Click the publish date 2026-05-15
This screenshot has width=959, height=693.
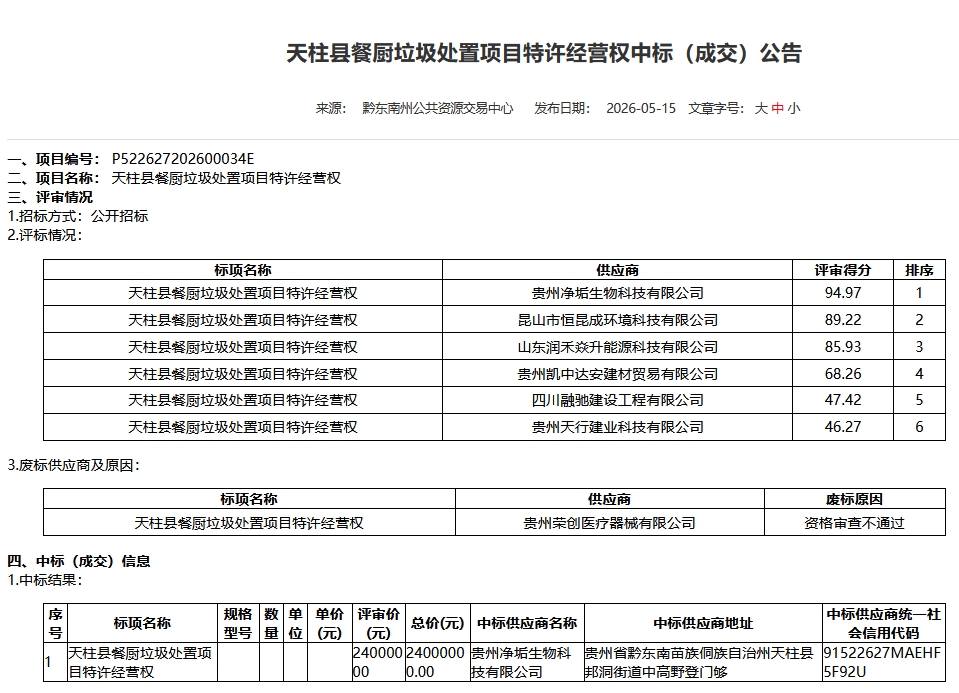tap(641, 108)
